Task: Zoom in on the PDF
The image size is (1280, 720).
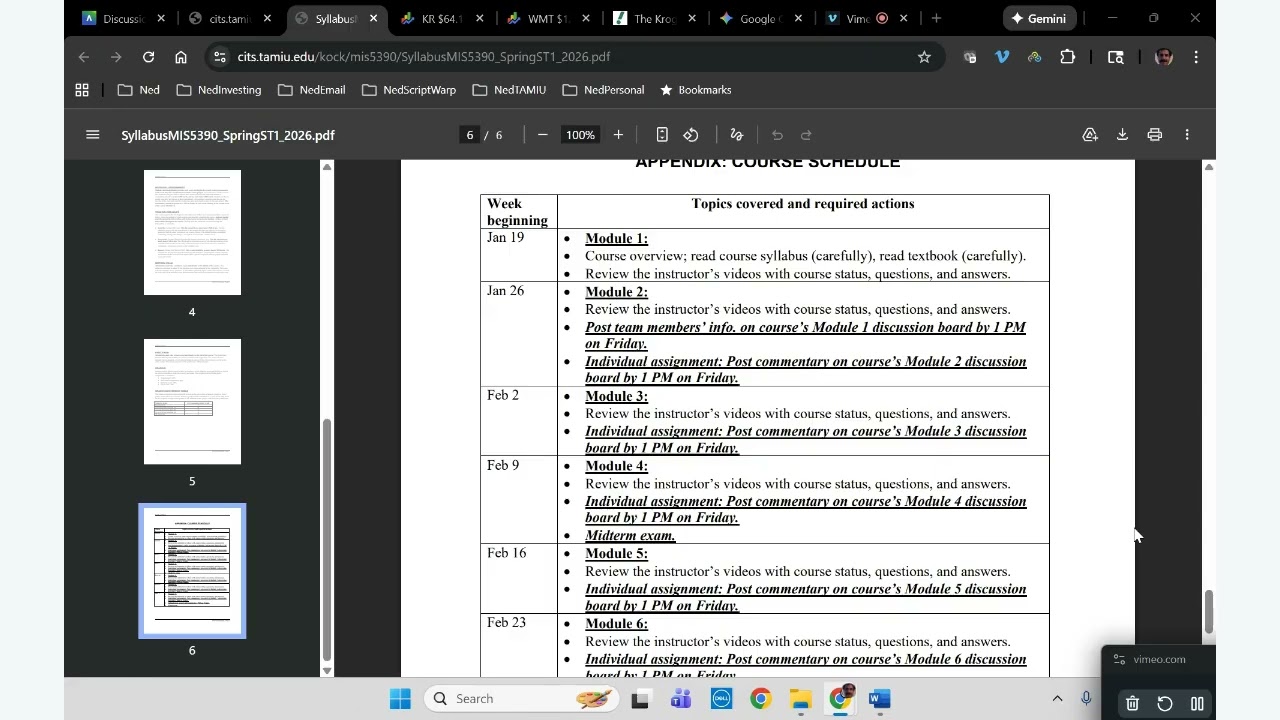Action: [618, 135]
